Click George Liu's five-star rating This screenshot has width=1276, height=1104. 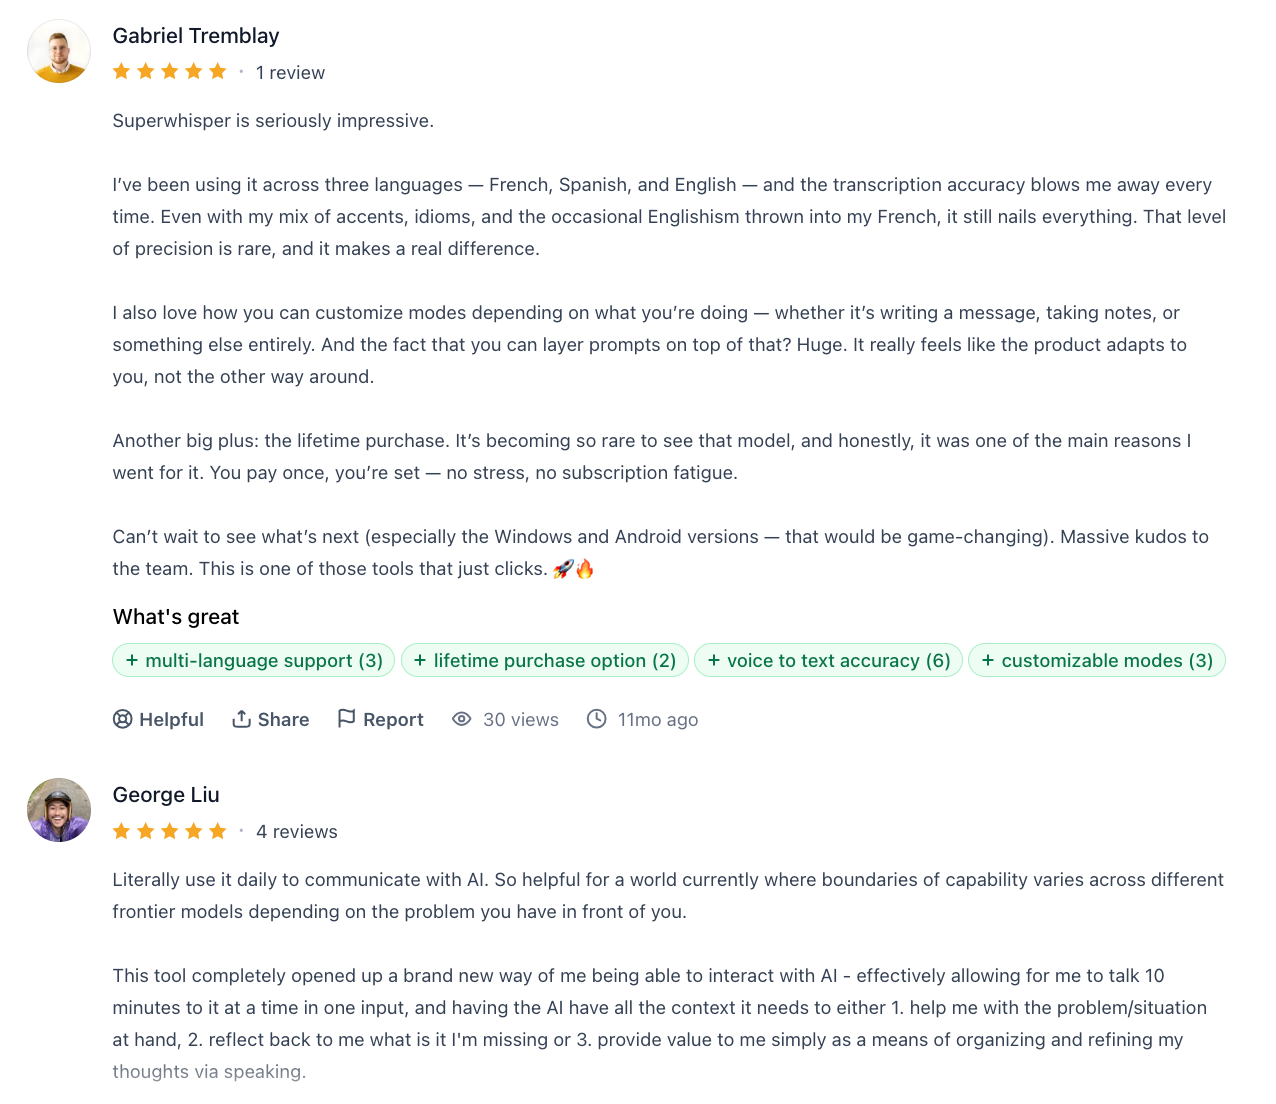[x=170, y=831]
